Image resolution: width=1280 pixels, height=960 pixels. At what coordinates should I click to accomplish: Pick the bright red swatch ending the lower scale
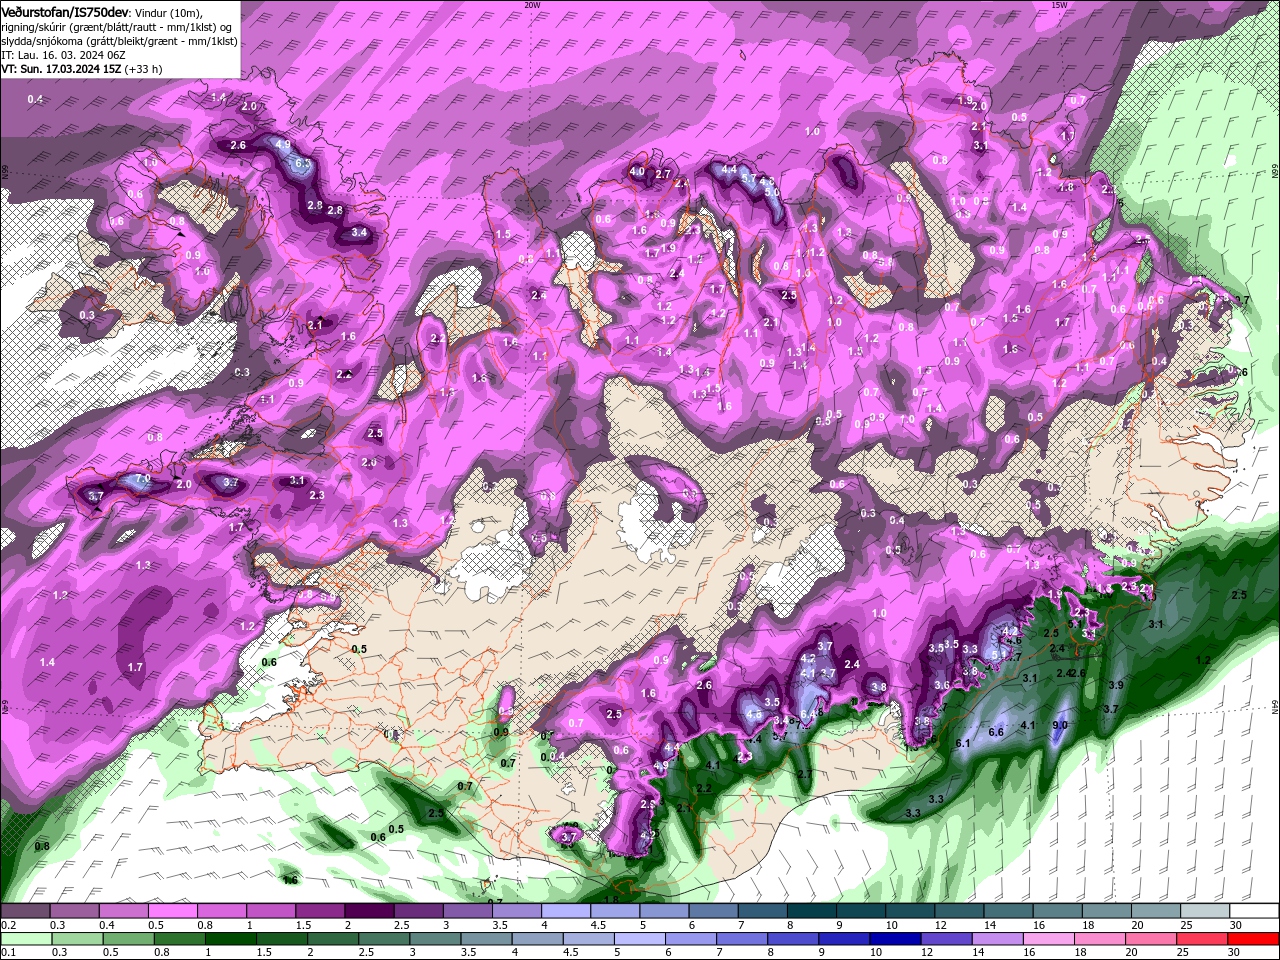point(1254,939)
